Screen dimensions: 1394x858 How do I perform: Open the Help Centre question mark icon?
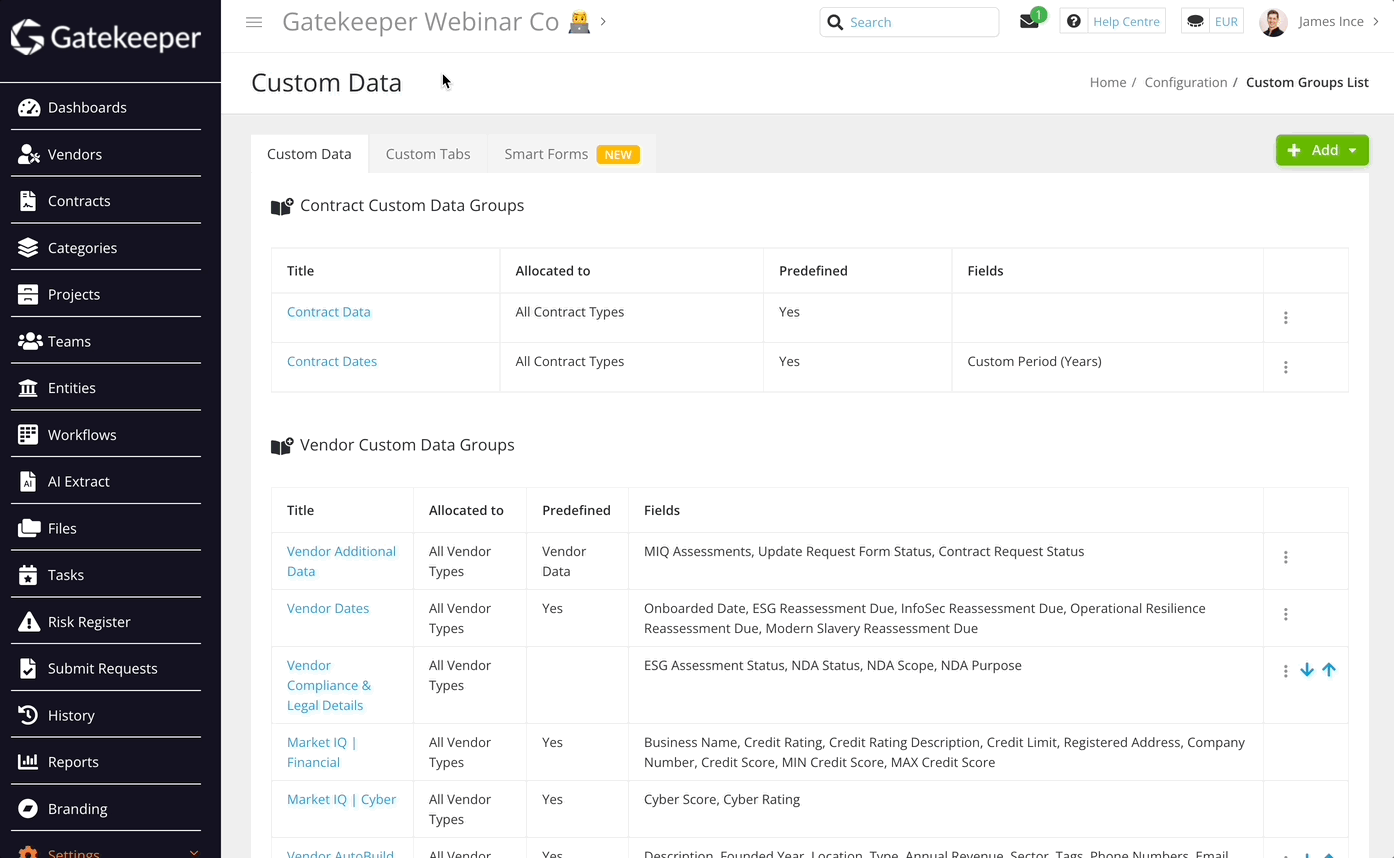[x=1073, y=20]
